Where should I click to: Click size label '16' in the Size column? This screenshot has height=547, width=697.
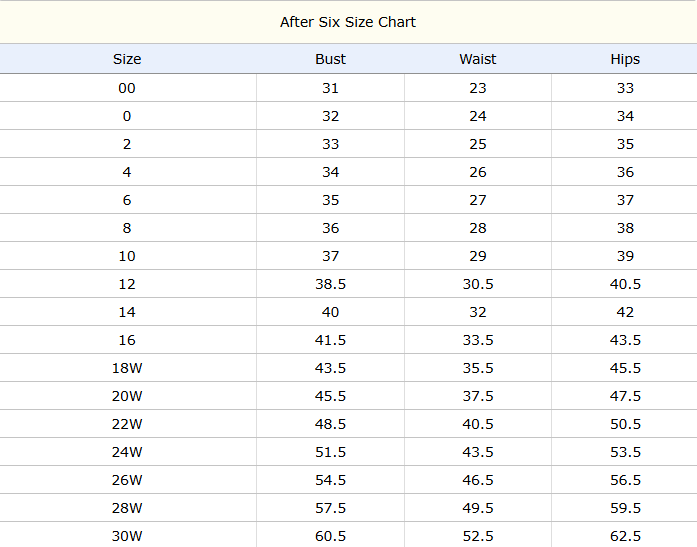click(127, 340)
